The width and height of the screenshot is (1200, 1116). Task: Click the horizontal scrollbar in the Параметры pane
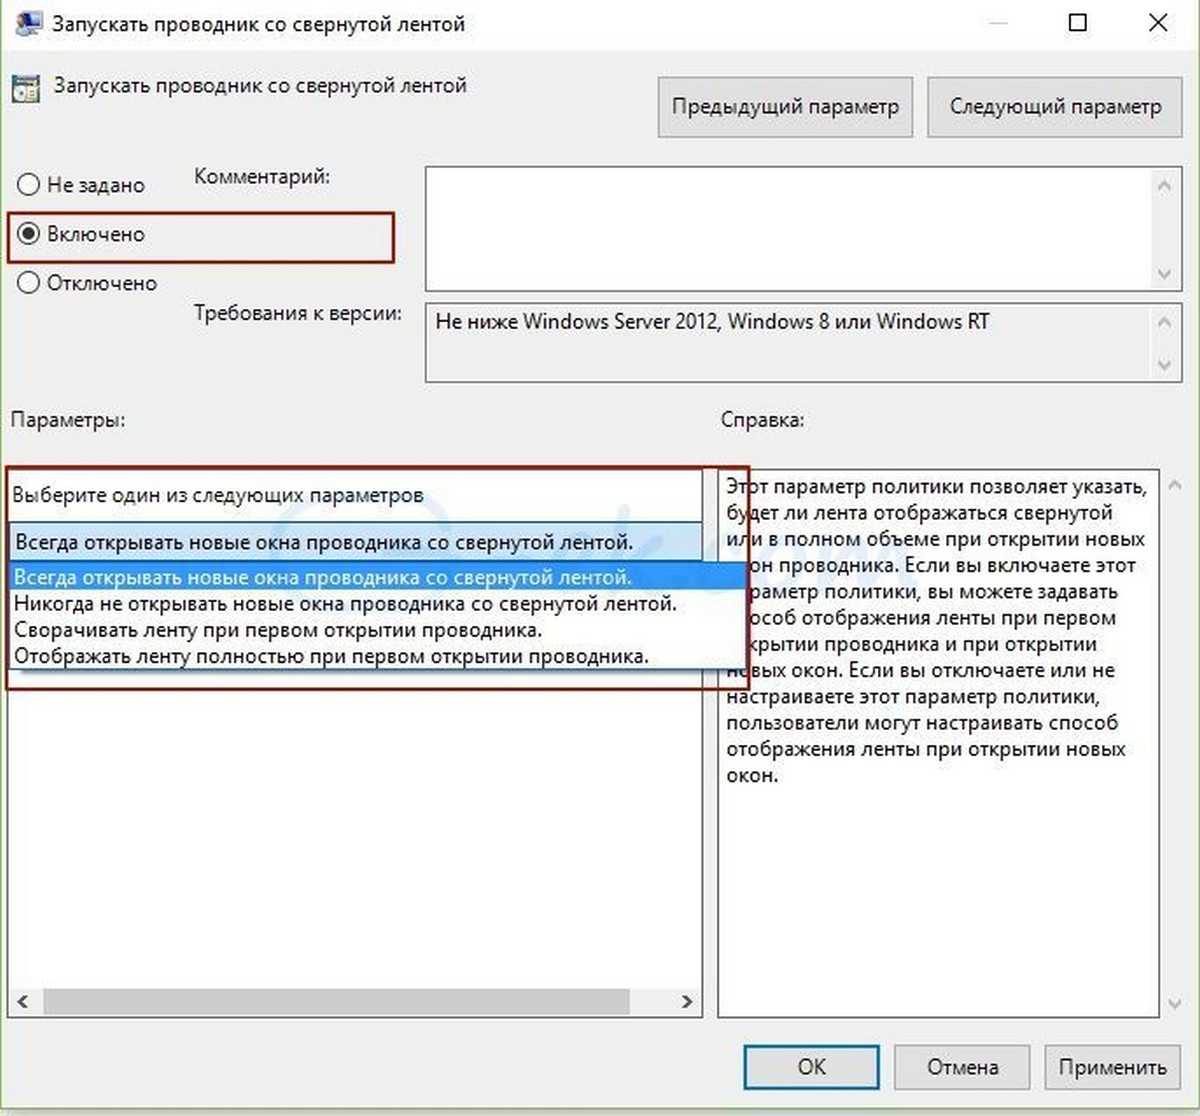pyautogui.click(x=335, y=1001)
